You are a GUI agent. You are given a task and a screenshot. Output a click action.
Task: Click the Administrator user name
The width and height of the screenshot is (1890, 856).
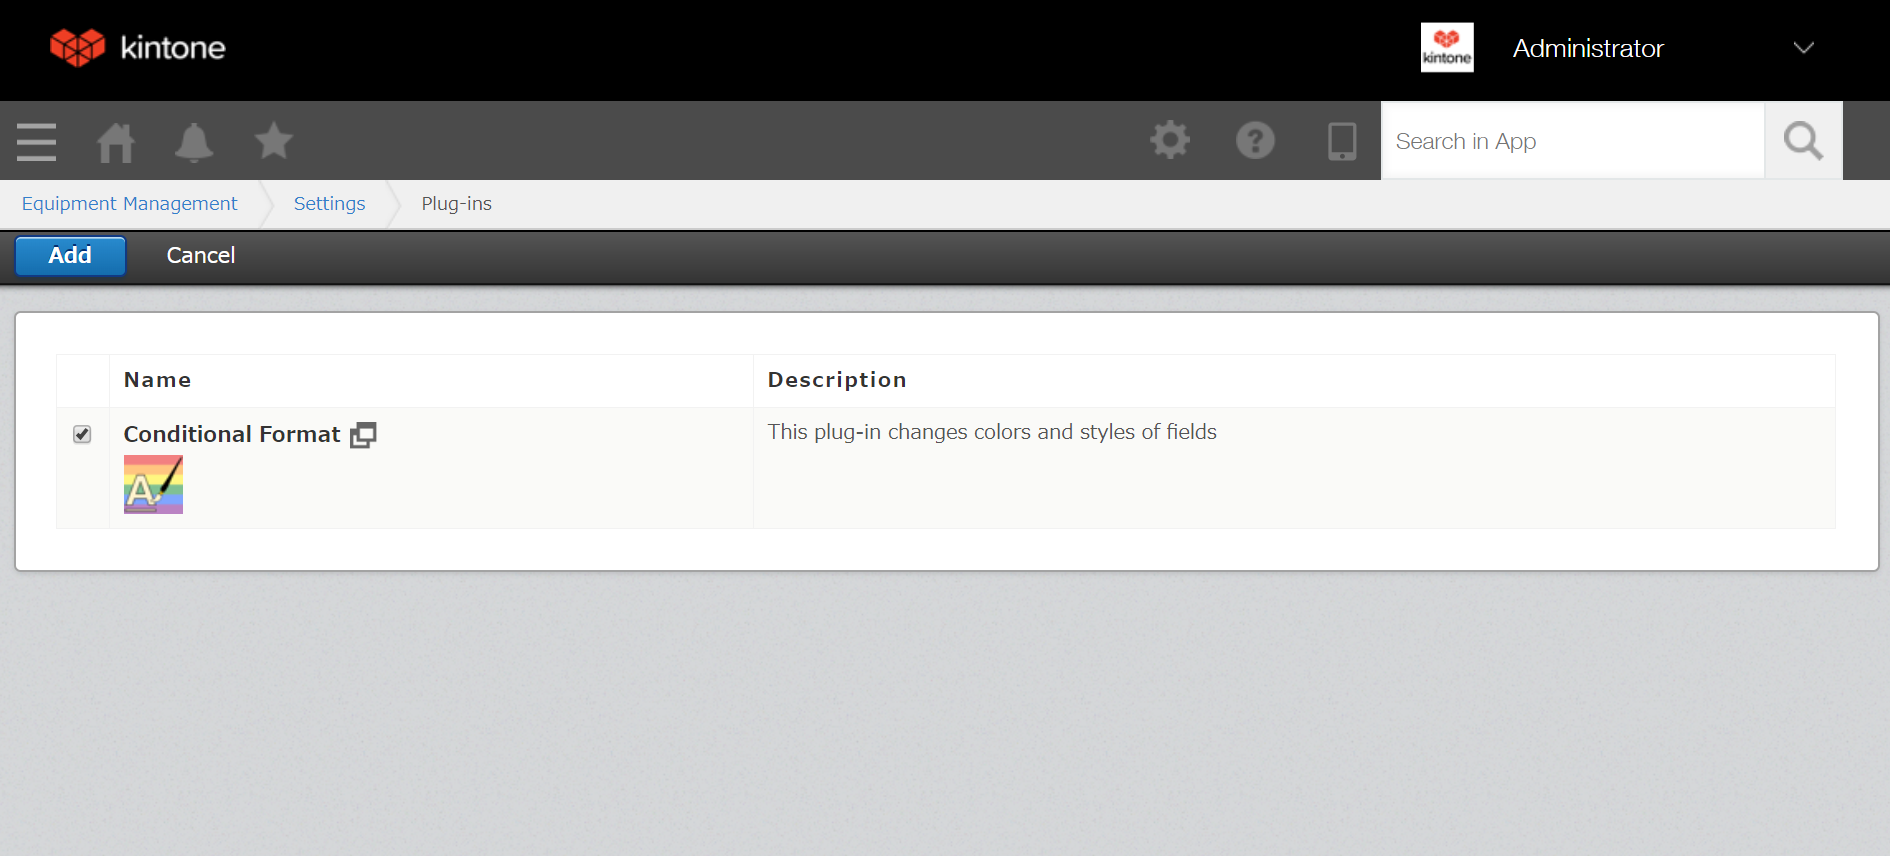coord(1587,48)
